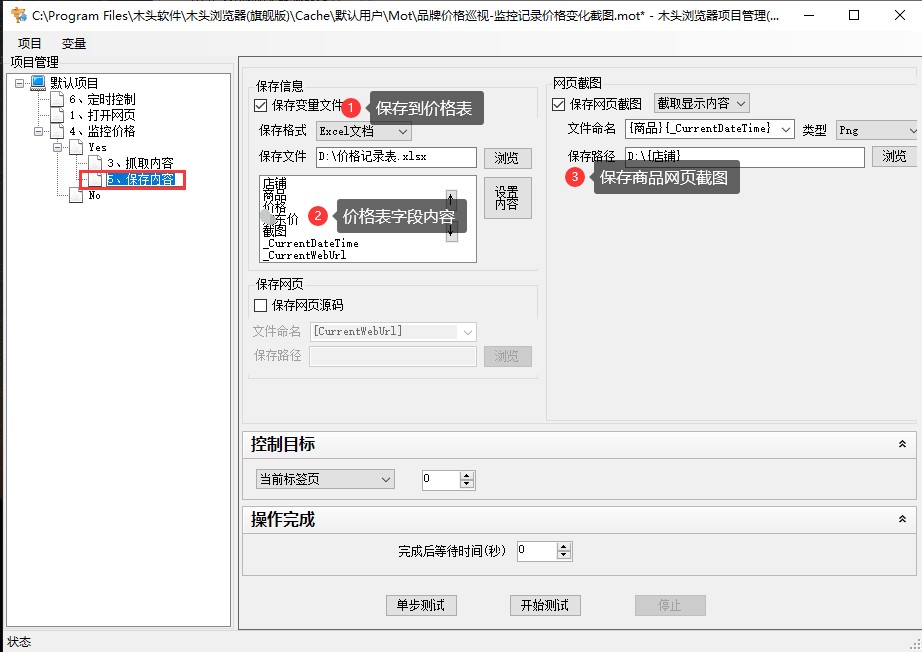Open 项目 menu

point(29,44)
